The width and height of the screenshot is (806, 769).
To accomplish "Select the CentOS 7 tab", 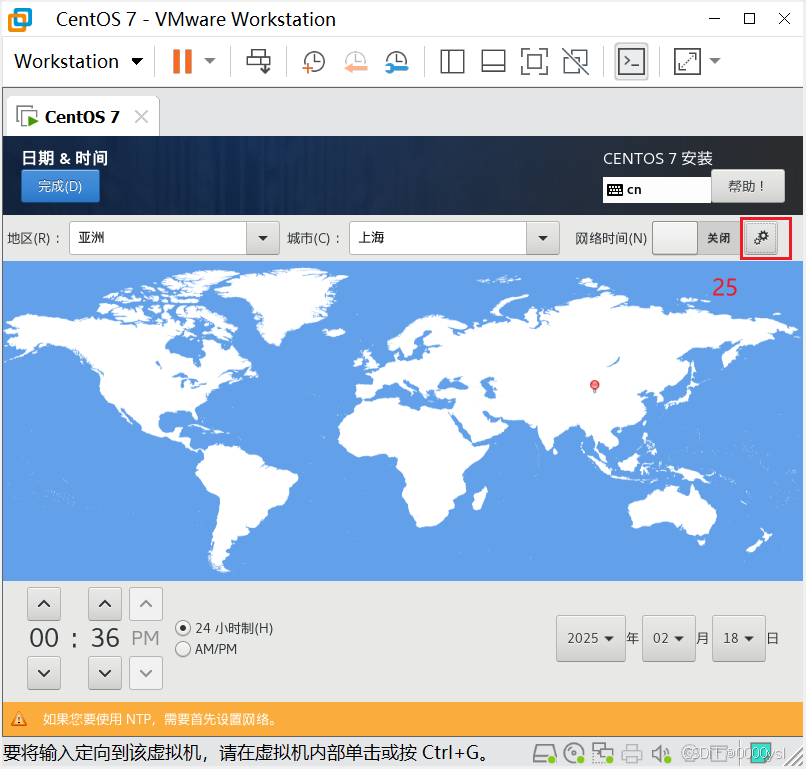I will coord(82,117).
